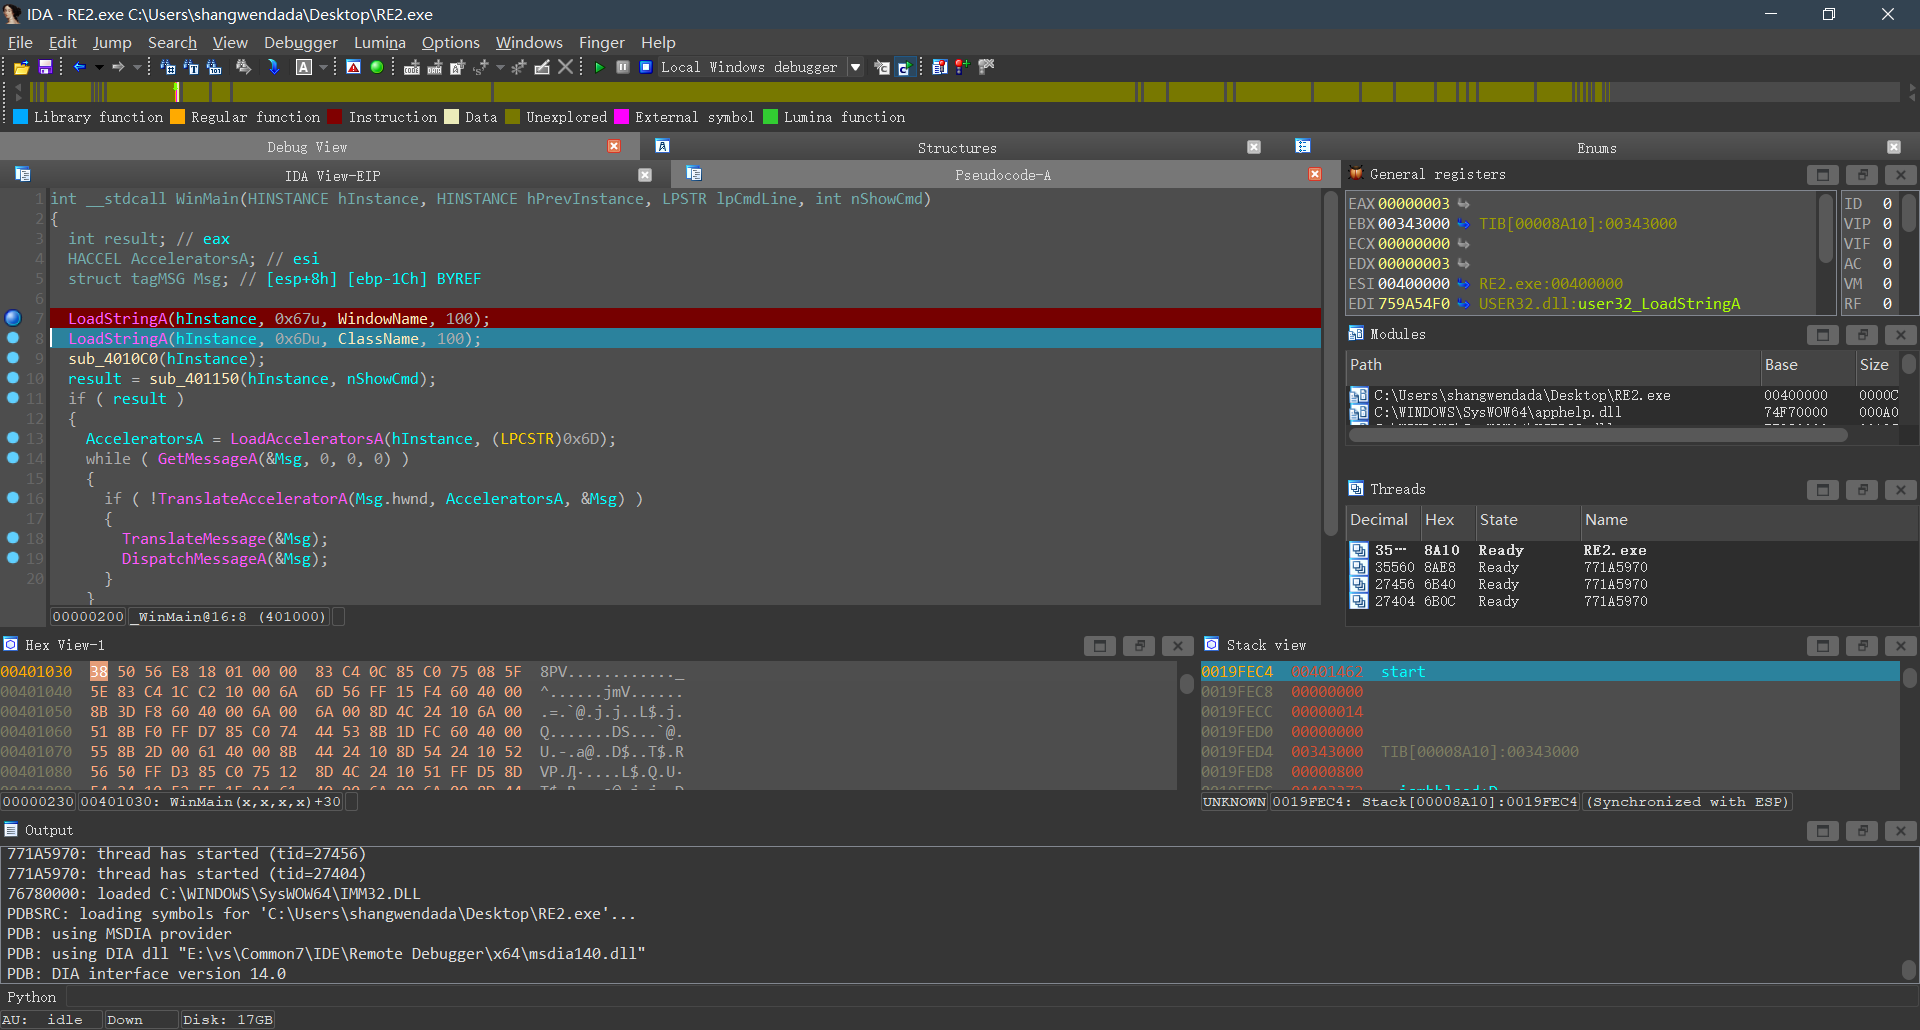The height and width of the screenshot is (1030, 1920).
Task: Click the red warning triangle toolbar icon
Action: pos(353,67)
